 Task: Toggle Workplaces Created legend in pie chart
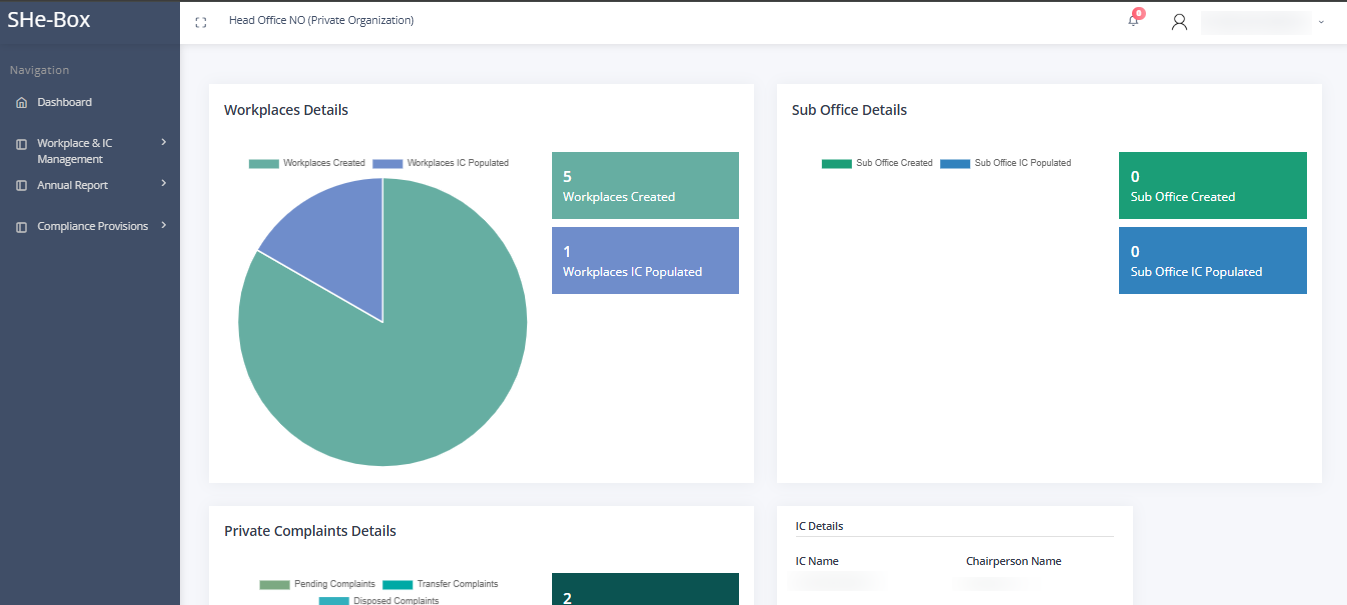click(x=307, y=163)
